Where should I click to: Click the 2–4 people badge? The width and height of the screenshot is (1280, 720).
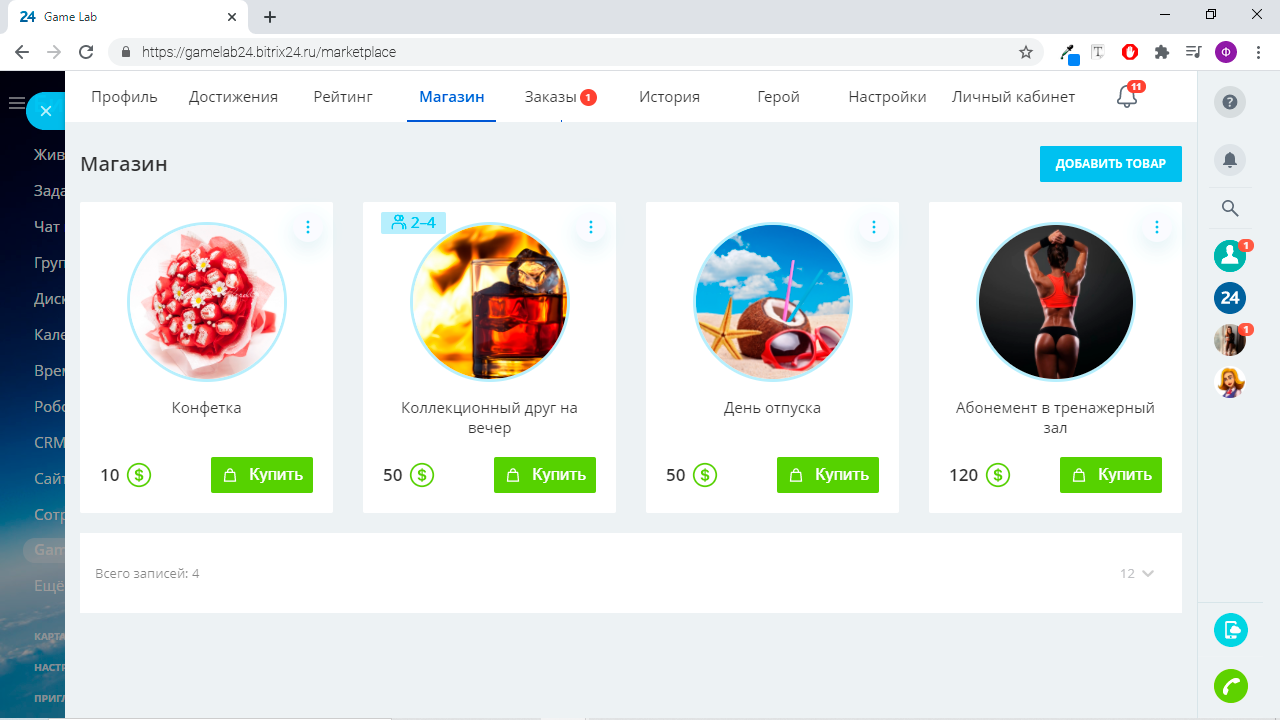[x=413, y=222]
